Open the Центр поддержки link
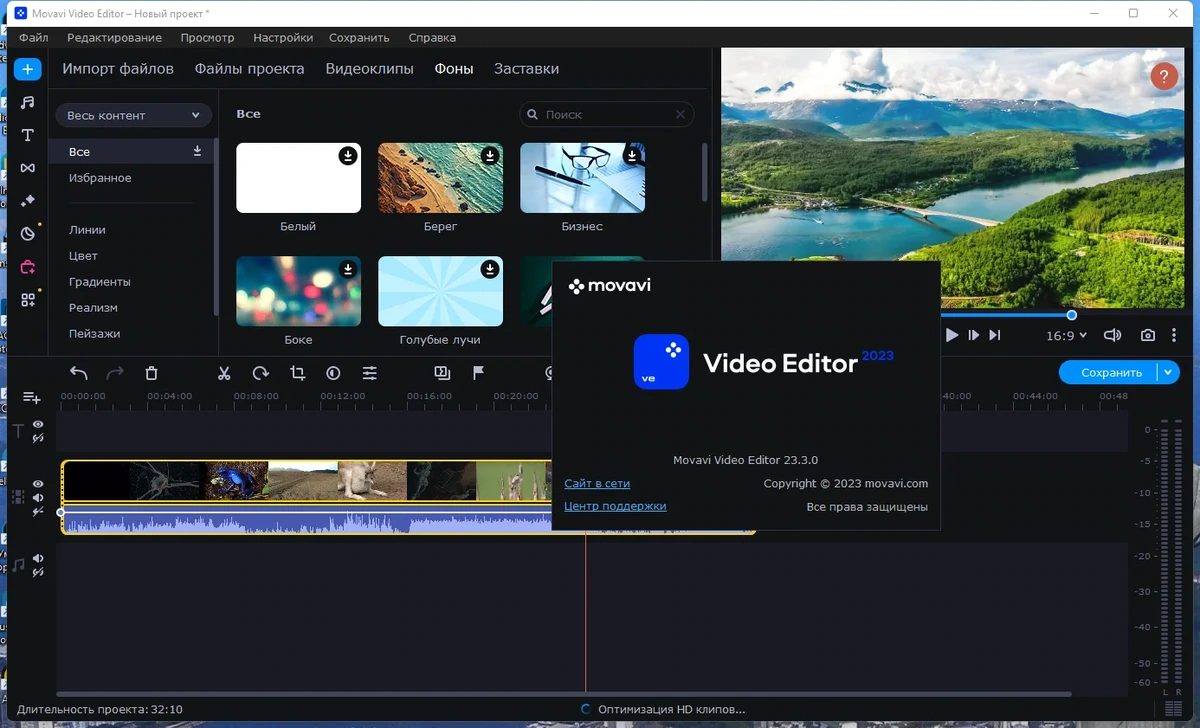 coord(615,506)
